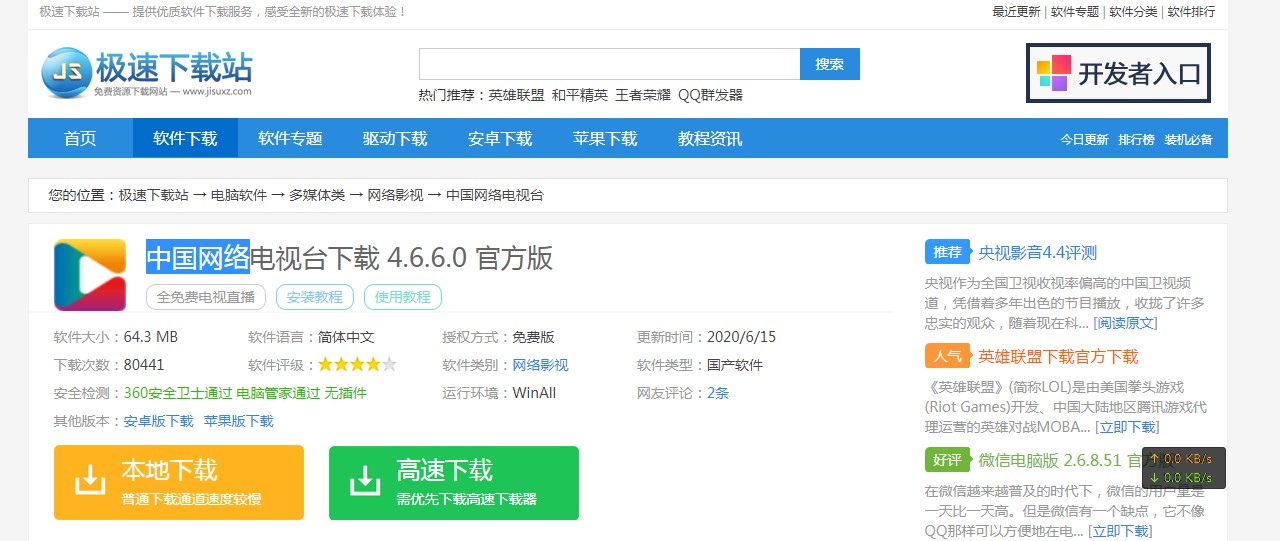This screenshot has height=541, width=1280.
Task: Click into the search input box
Action: [608, 64]
